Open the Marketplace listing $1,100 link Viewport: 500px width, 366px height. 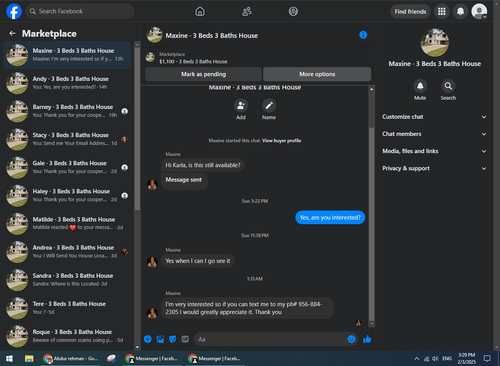tap(193, 62)
